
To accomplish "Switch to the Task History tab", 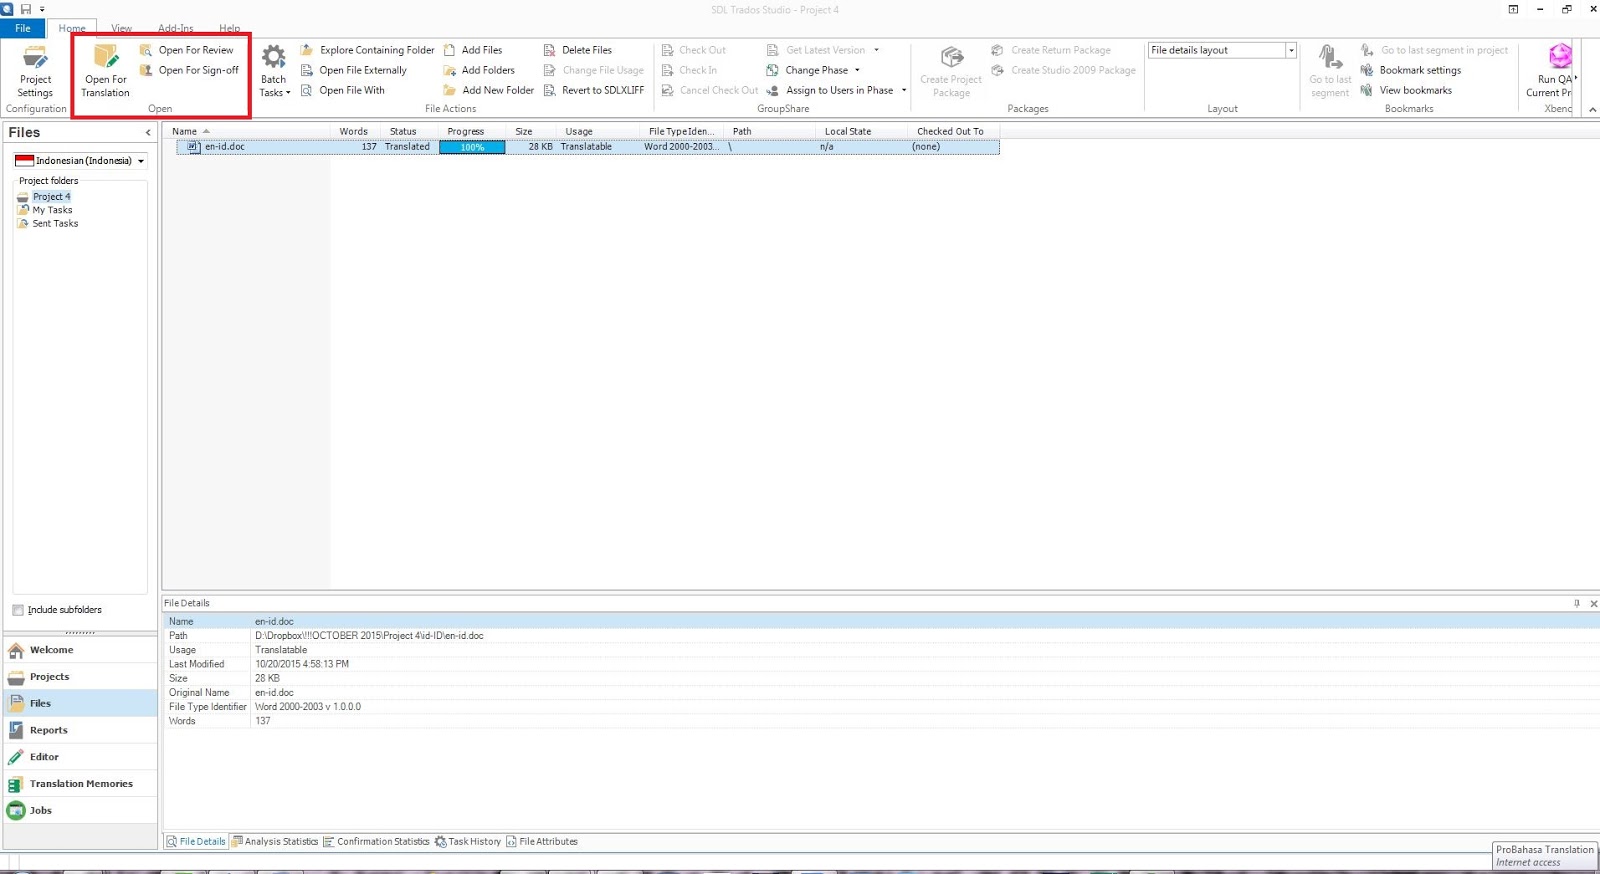I will [468, 842].
